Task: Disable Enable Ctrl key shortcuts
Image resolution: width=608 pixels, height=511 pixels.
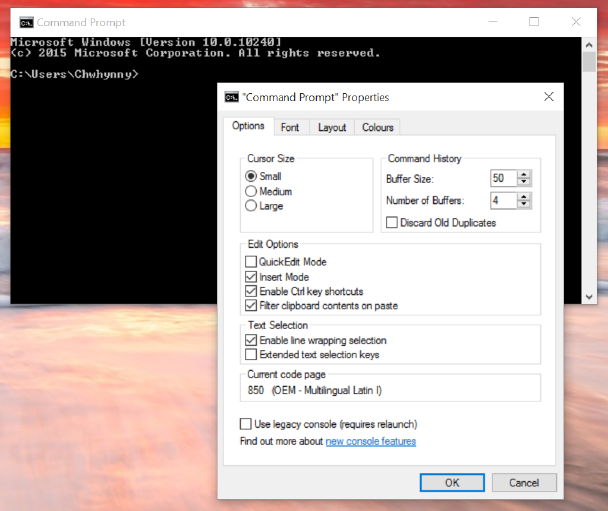Action: pos(251,291)
